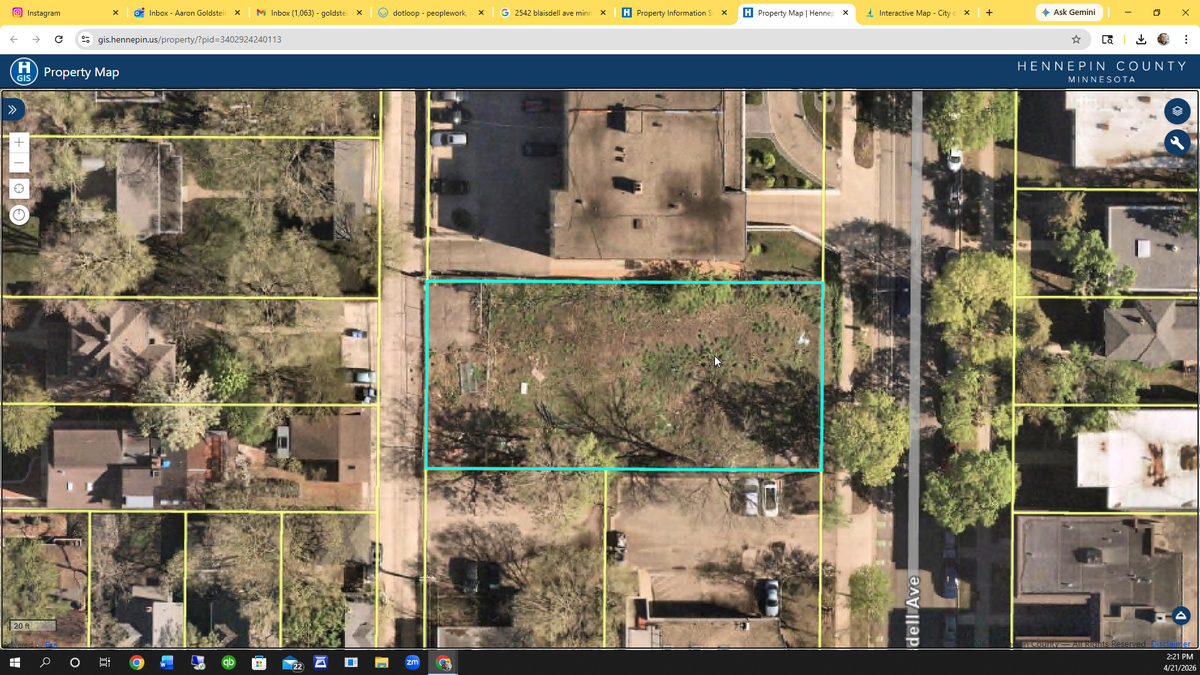Image resolution: width=1200 pixels, height=675 pixels.
Task: Select the wrench map tools icon
Action: click(1177, 143)
